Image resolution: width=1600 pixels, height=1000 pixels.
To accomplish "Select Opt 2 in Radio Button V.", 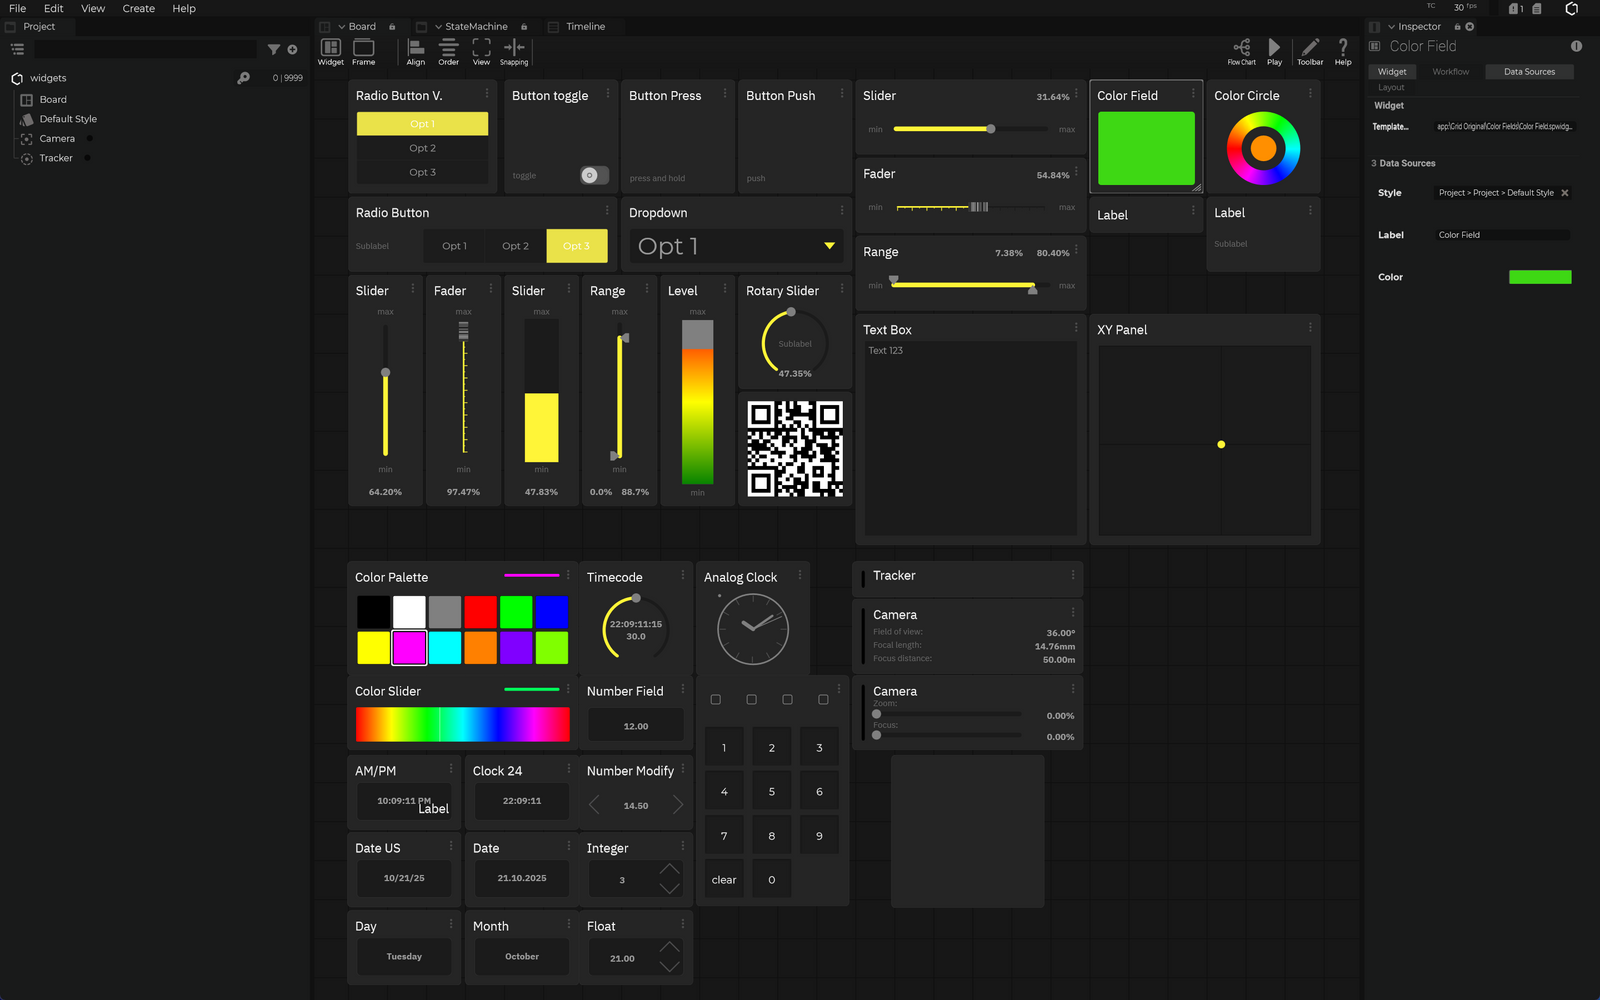I will tap(422, 148).
